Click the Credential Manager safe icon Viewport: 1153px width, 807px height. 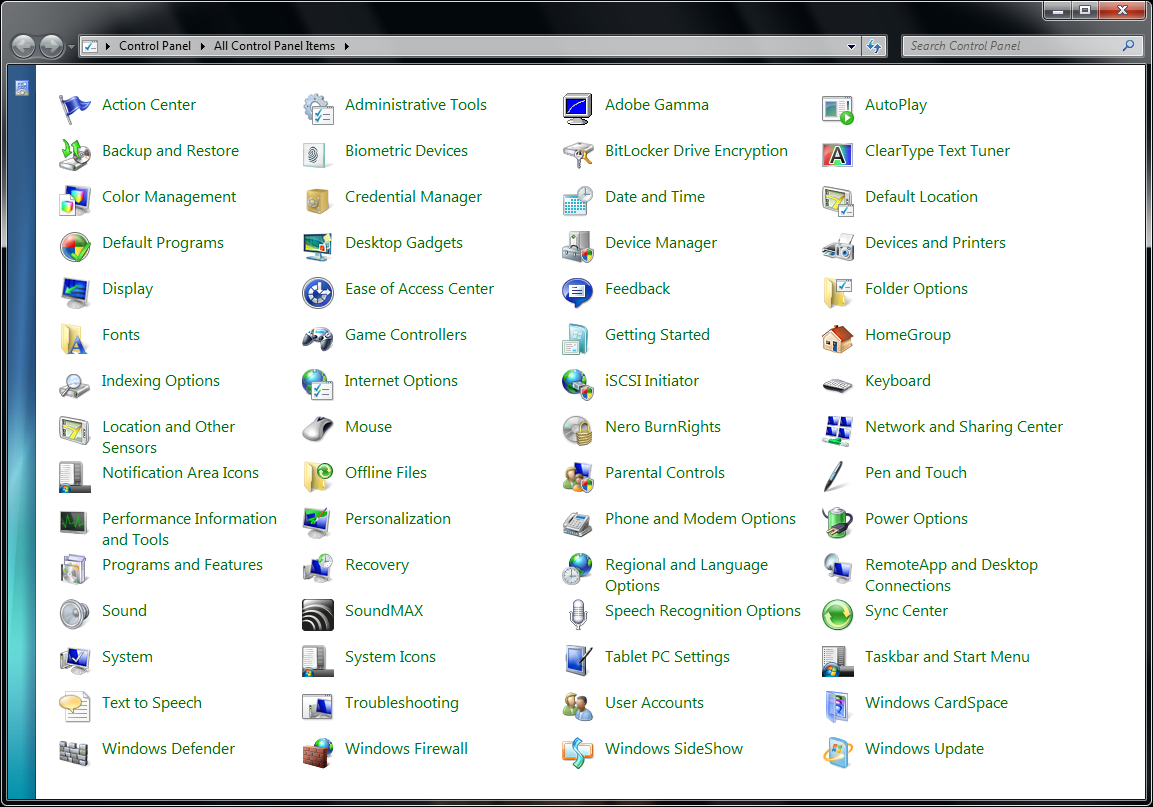pos(318,201)
